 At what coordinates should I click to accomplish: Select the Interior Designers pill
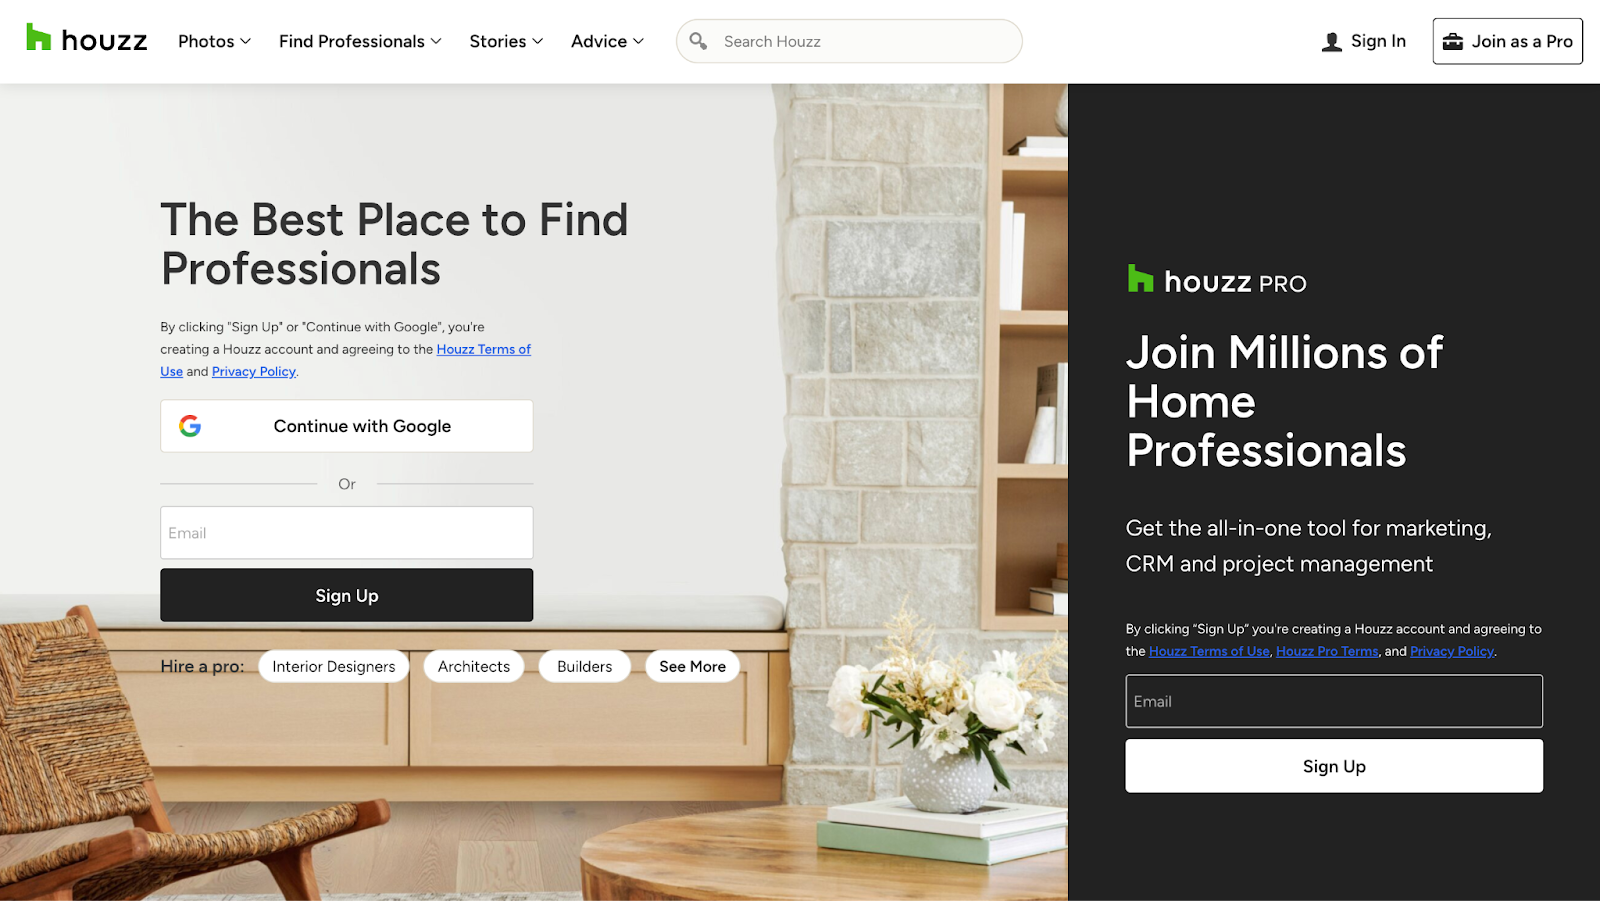334,666
